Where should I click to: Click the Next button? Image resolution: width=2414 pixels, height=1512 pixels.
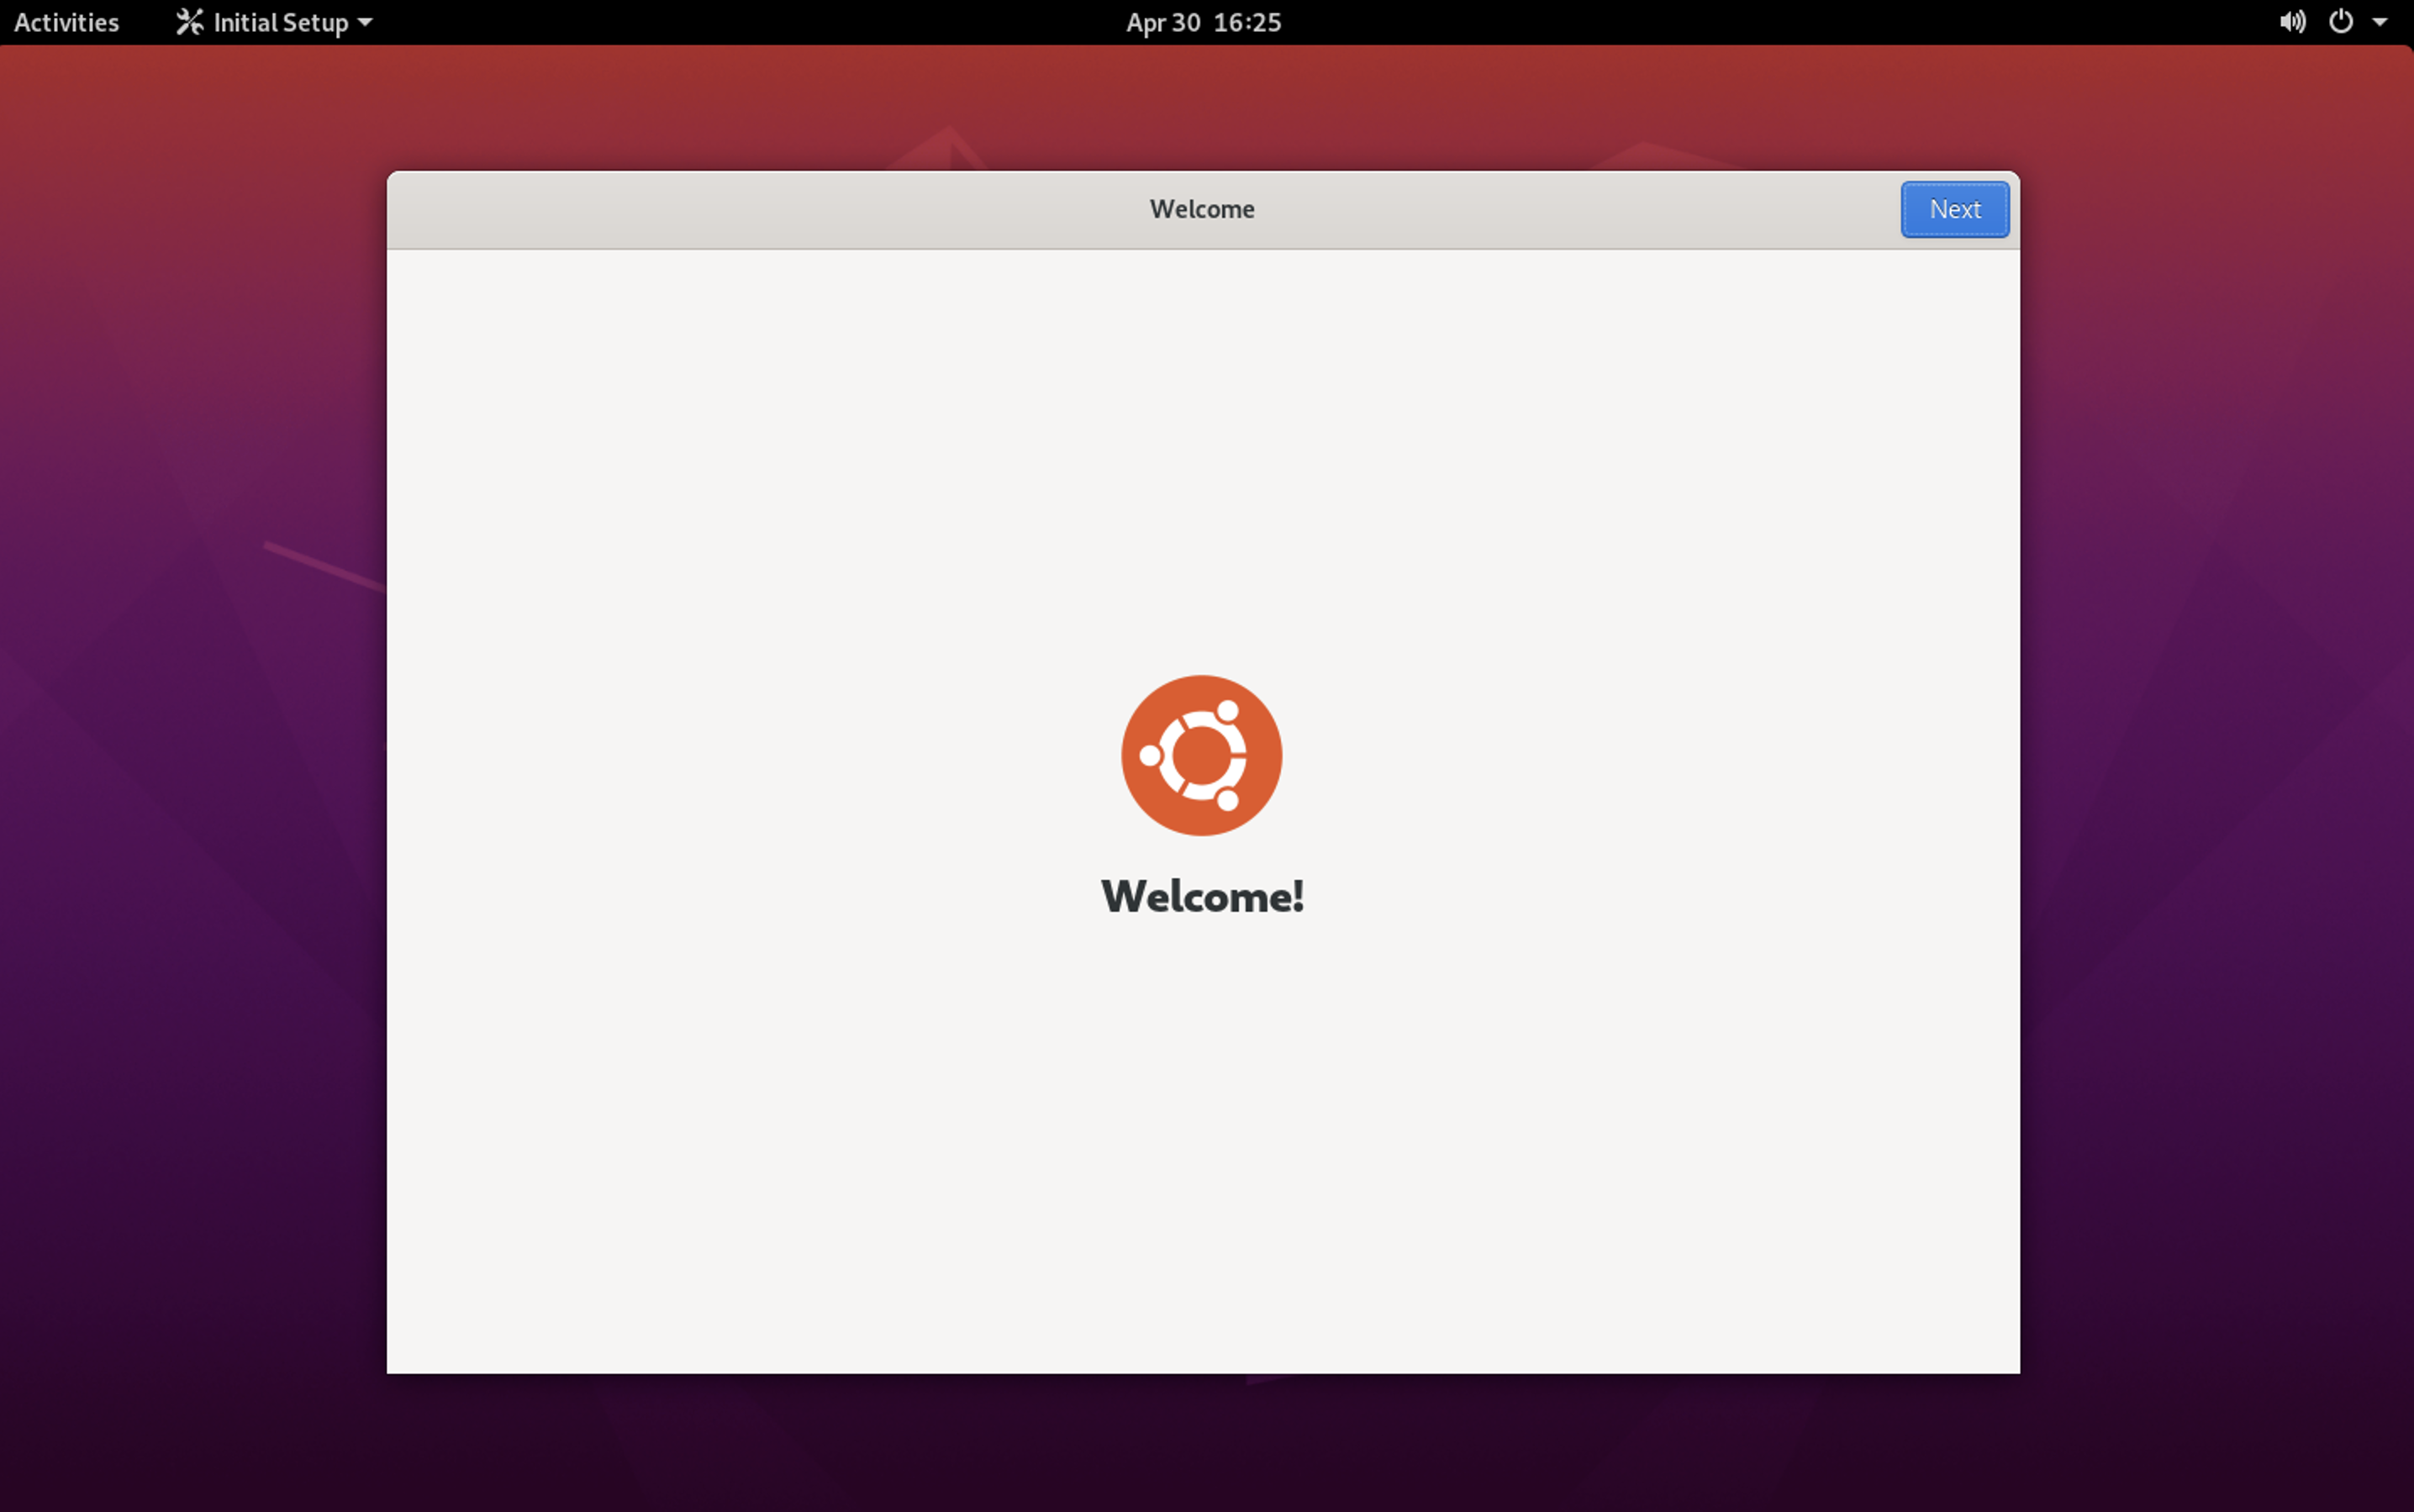click(x=1954, y=209)
